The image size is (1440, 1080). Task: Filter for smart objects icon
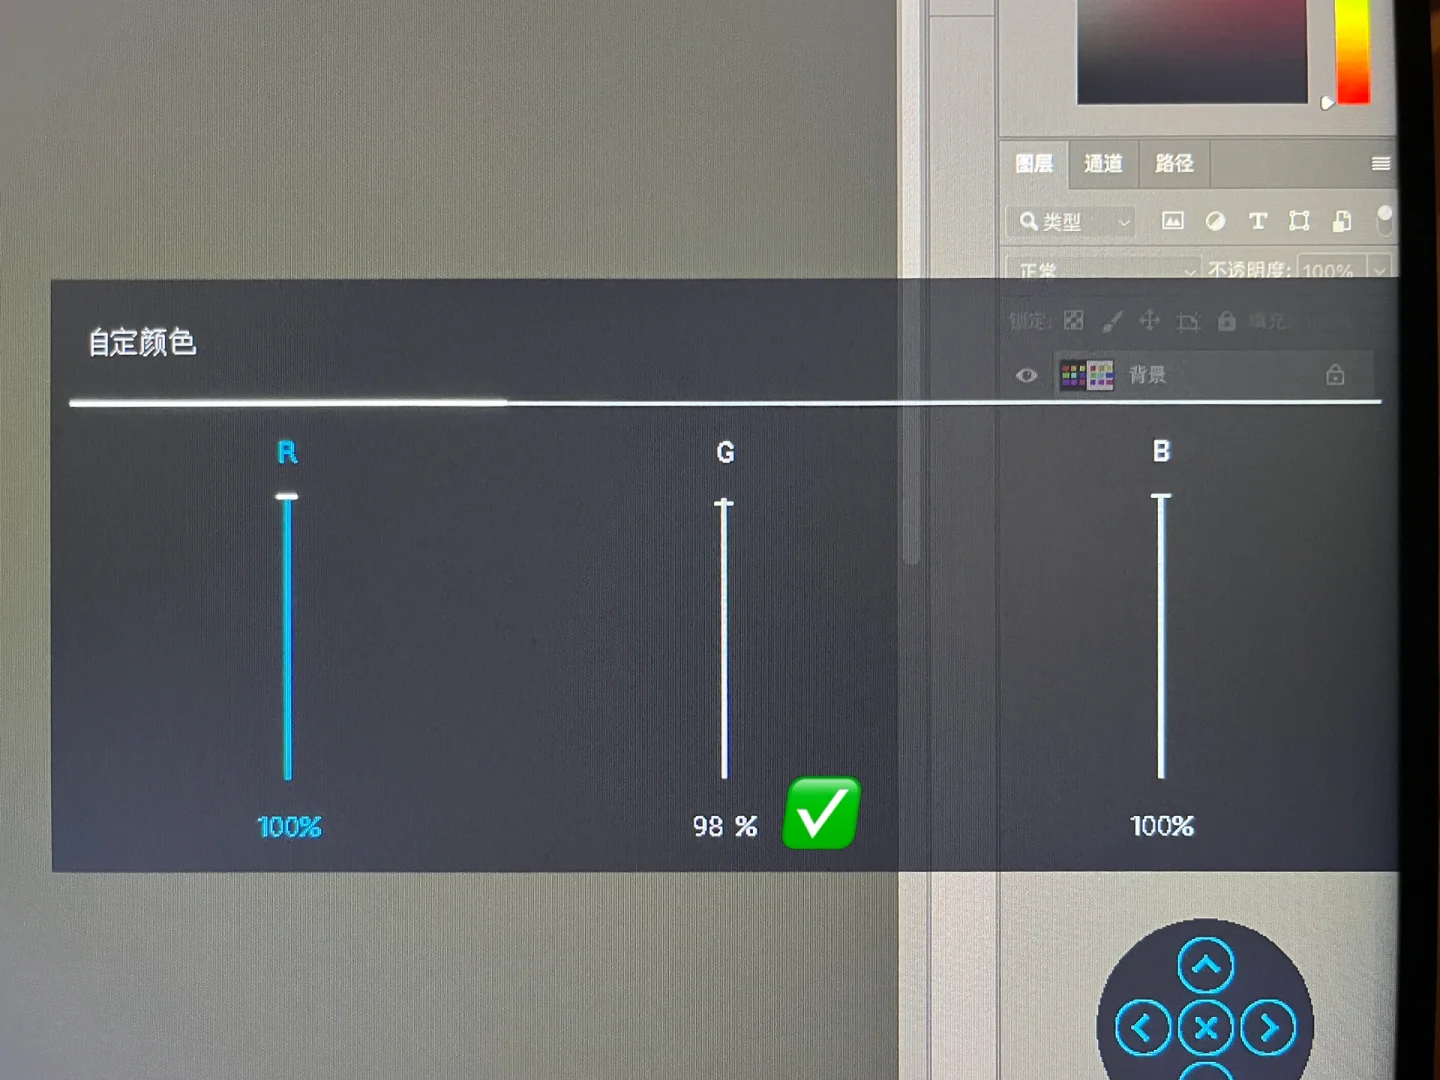1342,221
